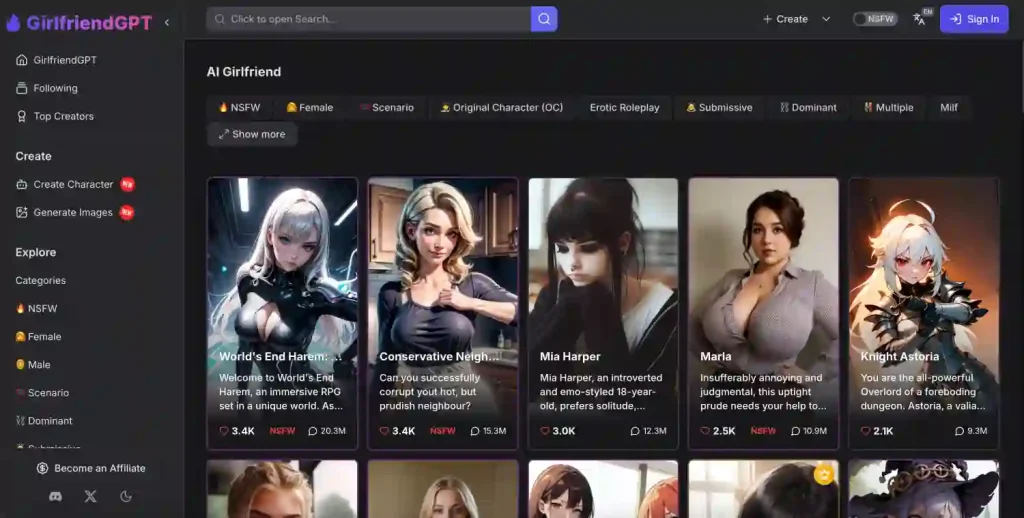Open Generate Images in sidebar
Screen dimensions: 1024x518
click(74, 212)
